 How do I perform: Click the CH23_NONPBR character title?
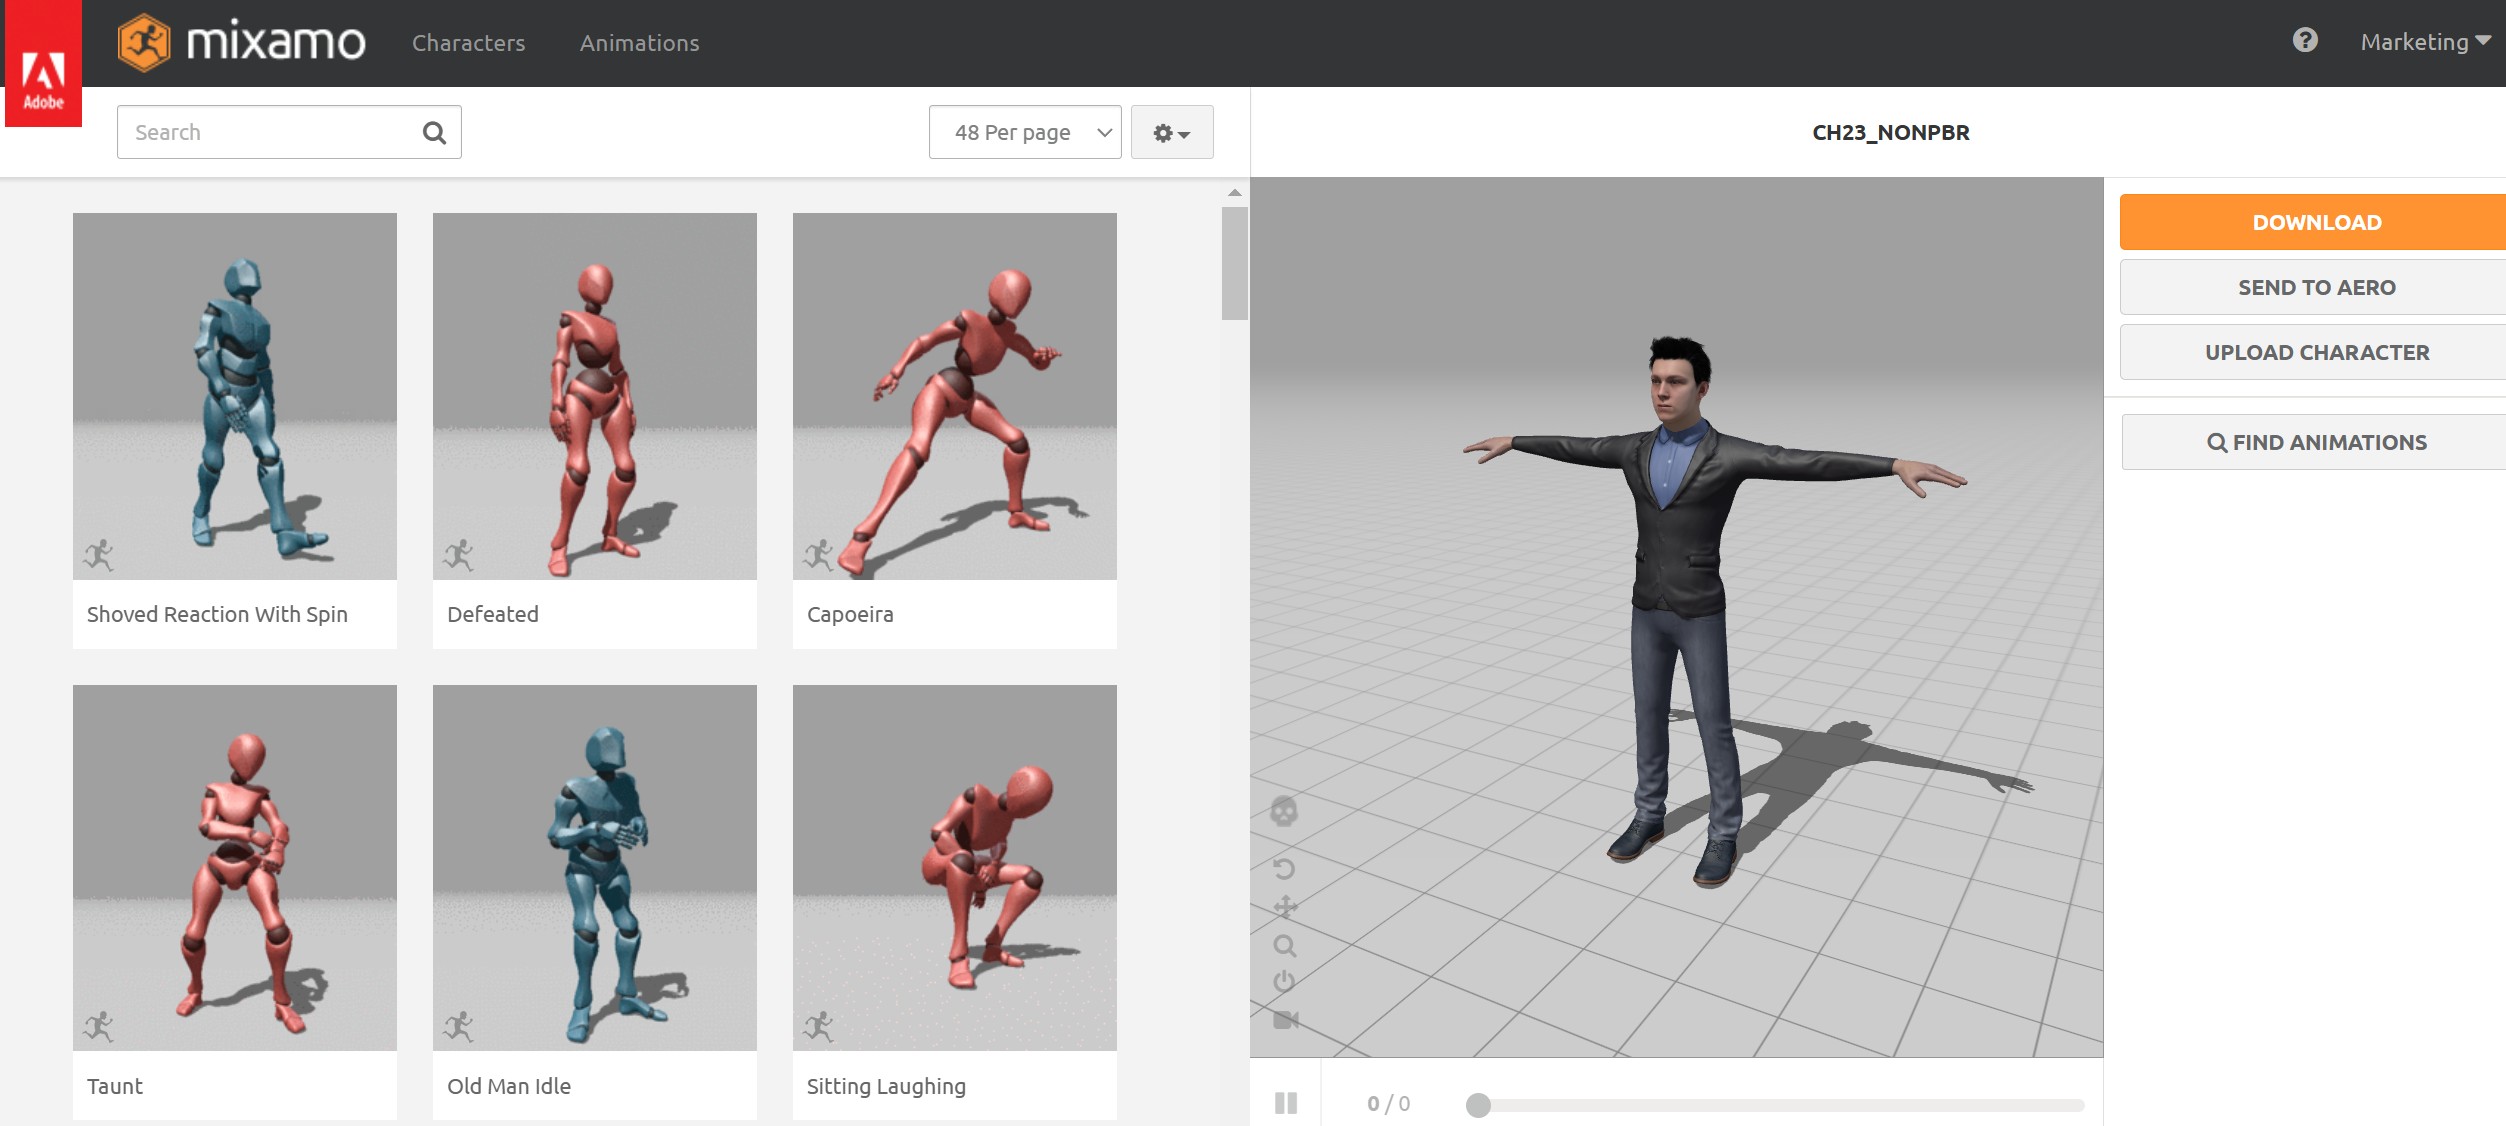tap(1891, 132)
